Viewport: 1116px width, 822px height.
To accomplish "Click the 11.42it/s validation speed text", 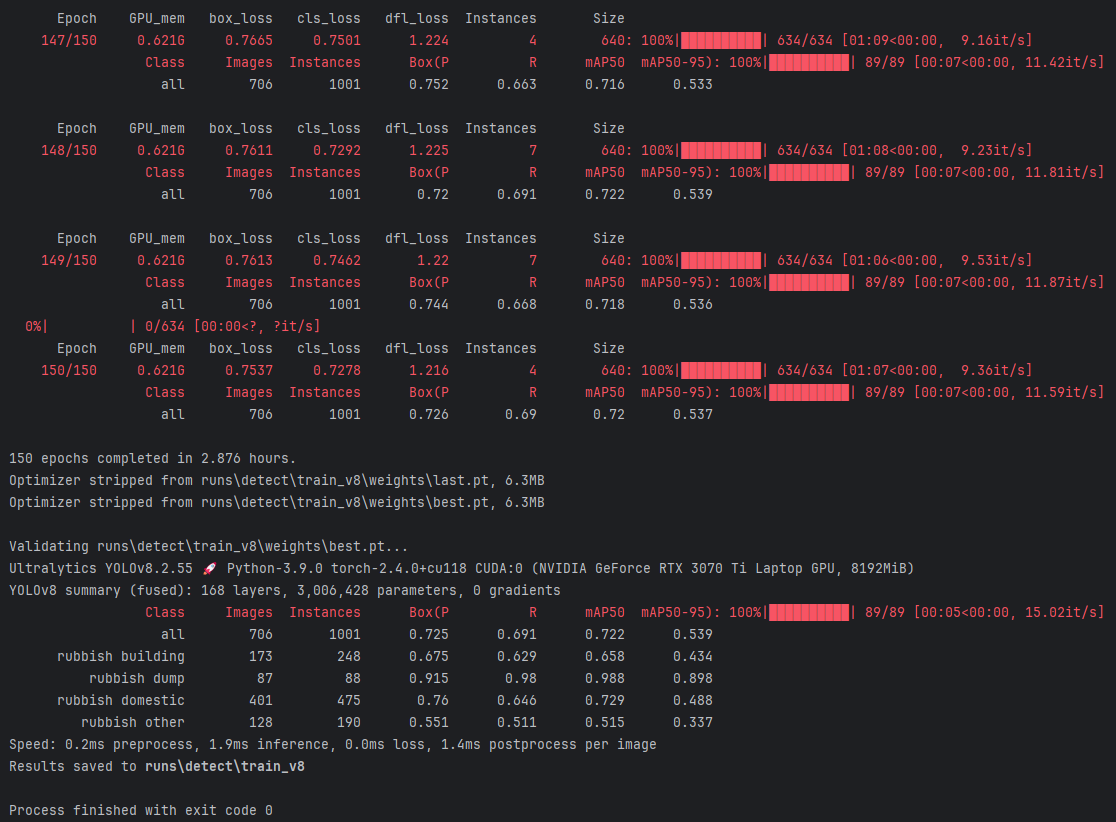I will point(1060,63).
